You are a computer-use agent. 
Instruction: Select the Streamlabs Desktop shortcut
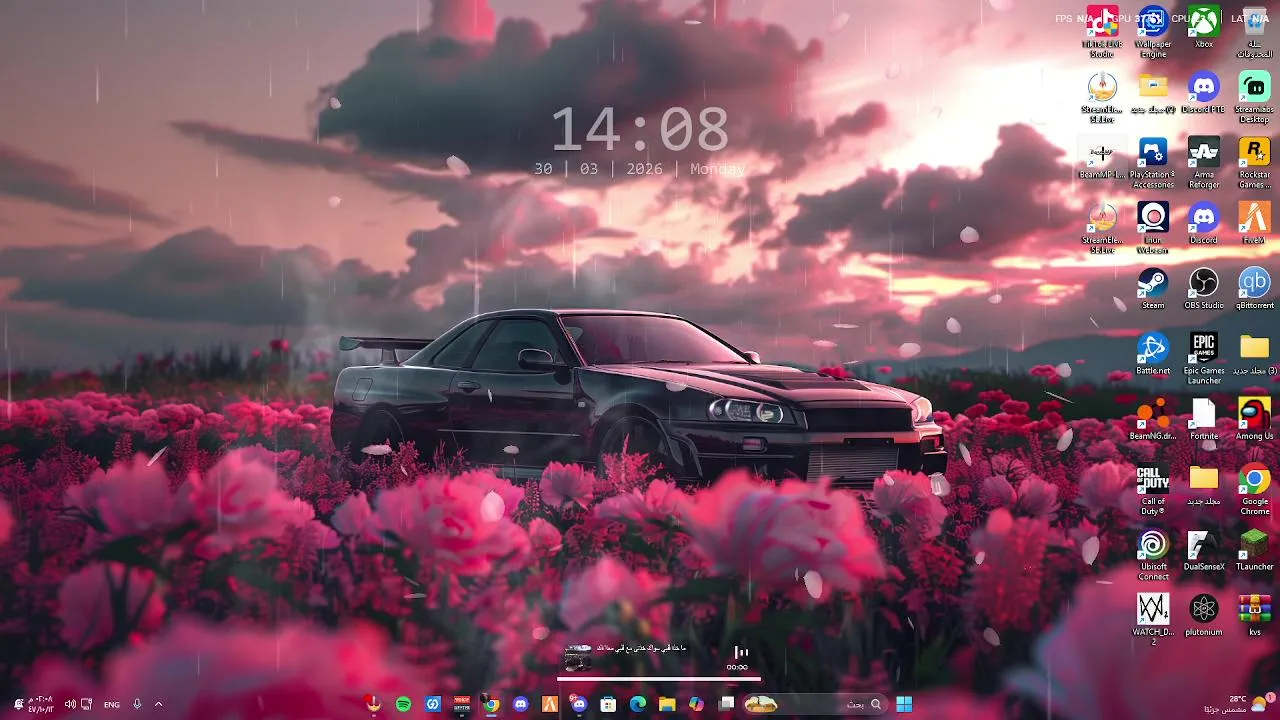tap(1255, 96)
